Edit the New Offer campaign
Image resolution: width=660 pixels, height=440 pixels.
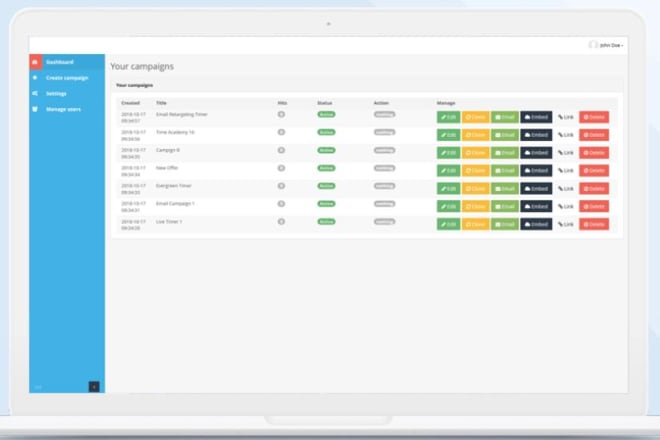point(448,171)
